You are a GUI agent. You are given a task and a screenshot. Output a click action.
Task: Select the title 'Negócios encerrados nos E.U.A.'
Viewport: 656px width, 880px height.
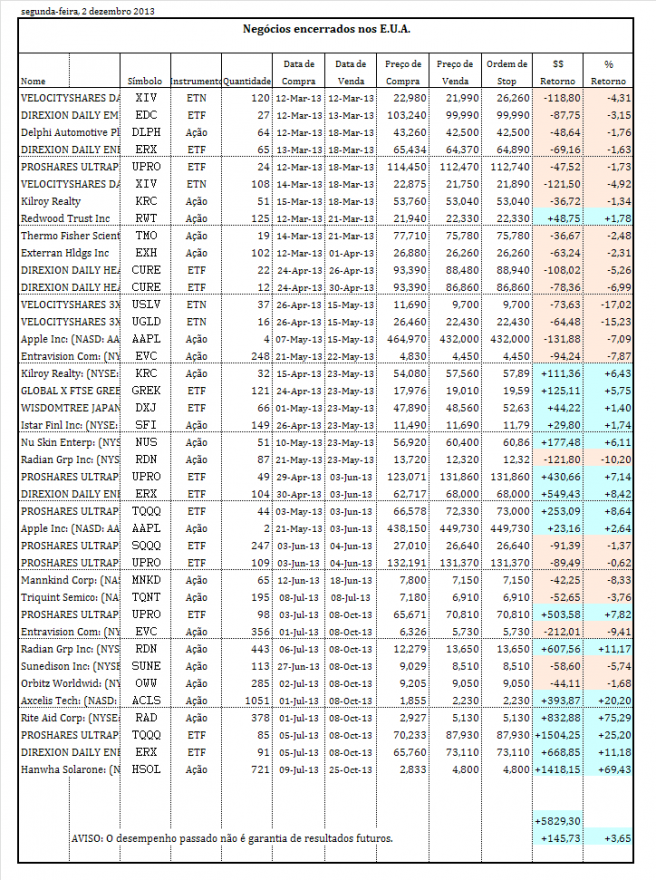click(x=326, y=29)
